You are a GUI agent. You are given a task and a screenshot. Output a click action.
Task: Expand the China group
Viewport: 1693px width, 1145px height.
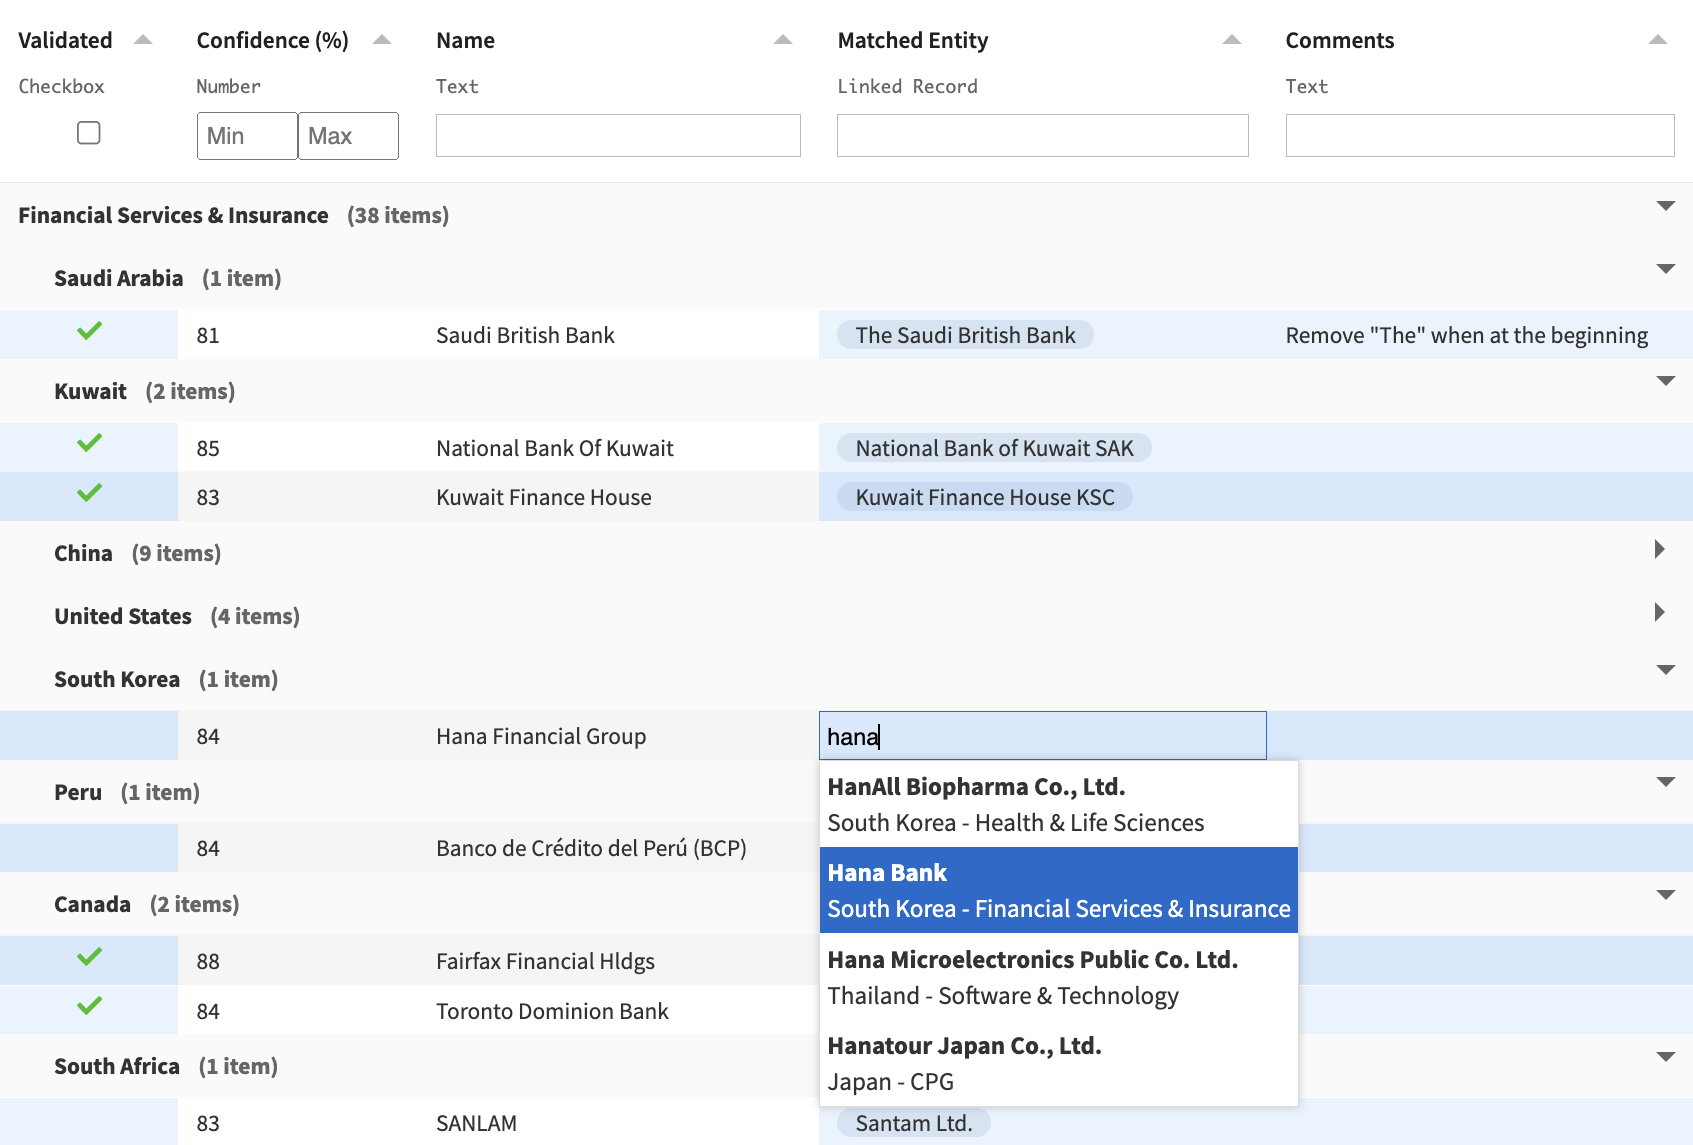pos(1659,548)
